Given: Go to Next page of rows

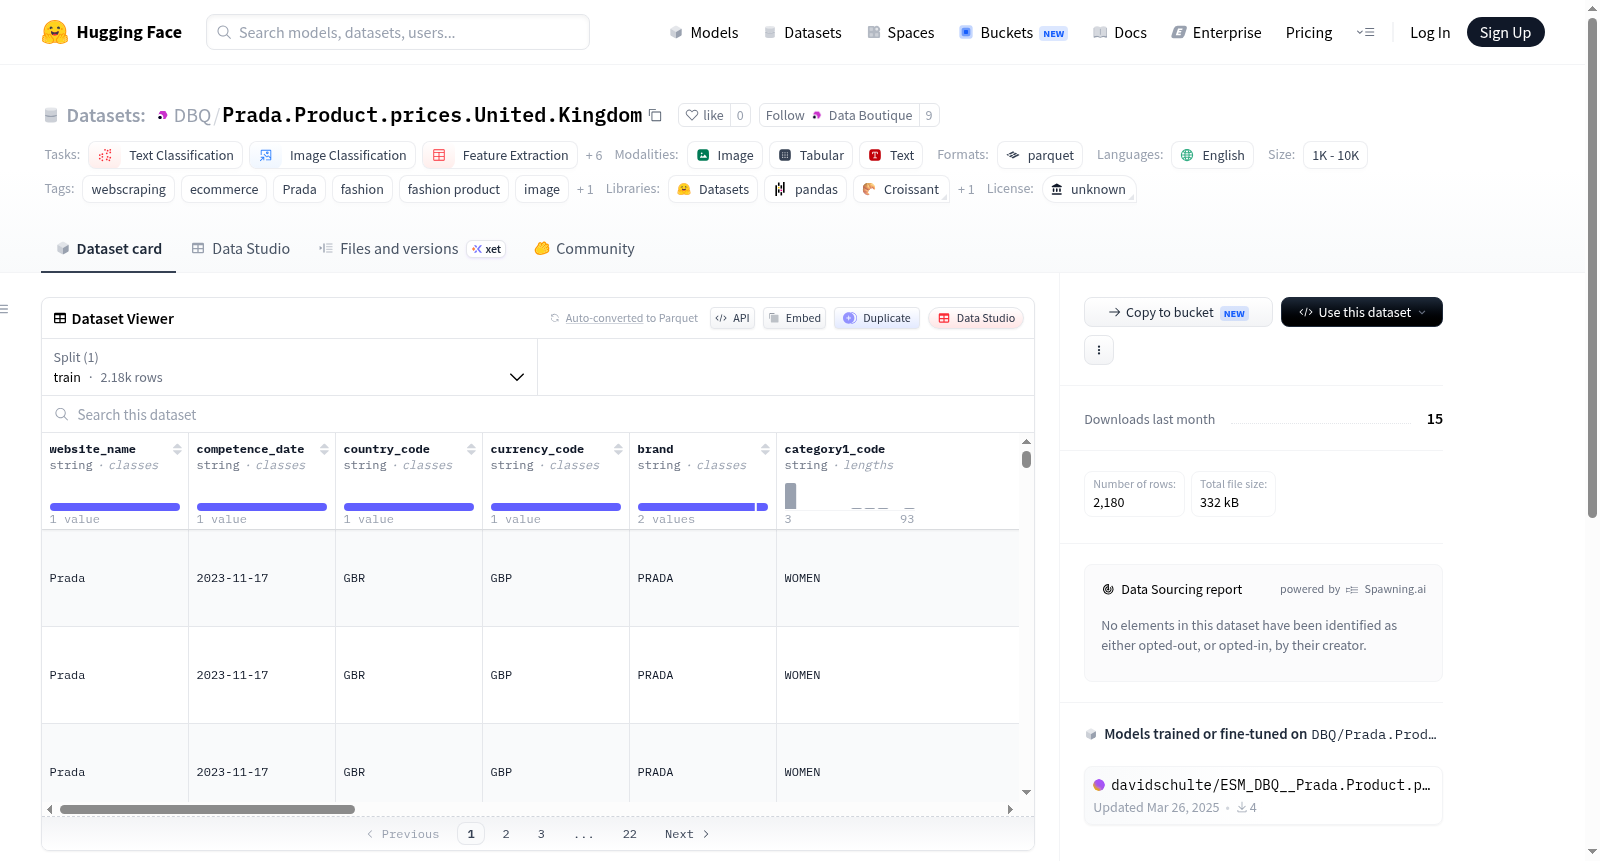Looking at the screenshot, I should pyautogui.click(x=687, y=834).
